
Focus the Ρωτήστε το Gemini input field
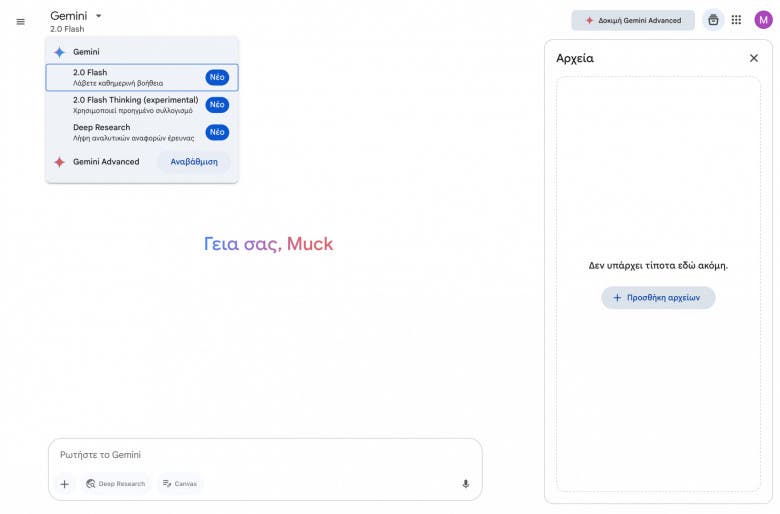click(x=265, y=455)
